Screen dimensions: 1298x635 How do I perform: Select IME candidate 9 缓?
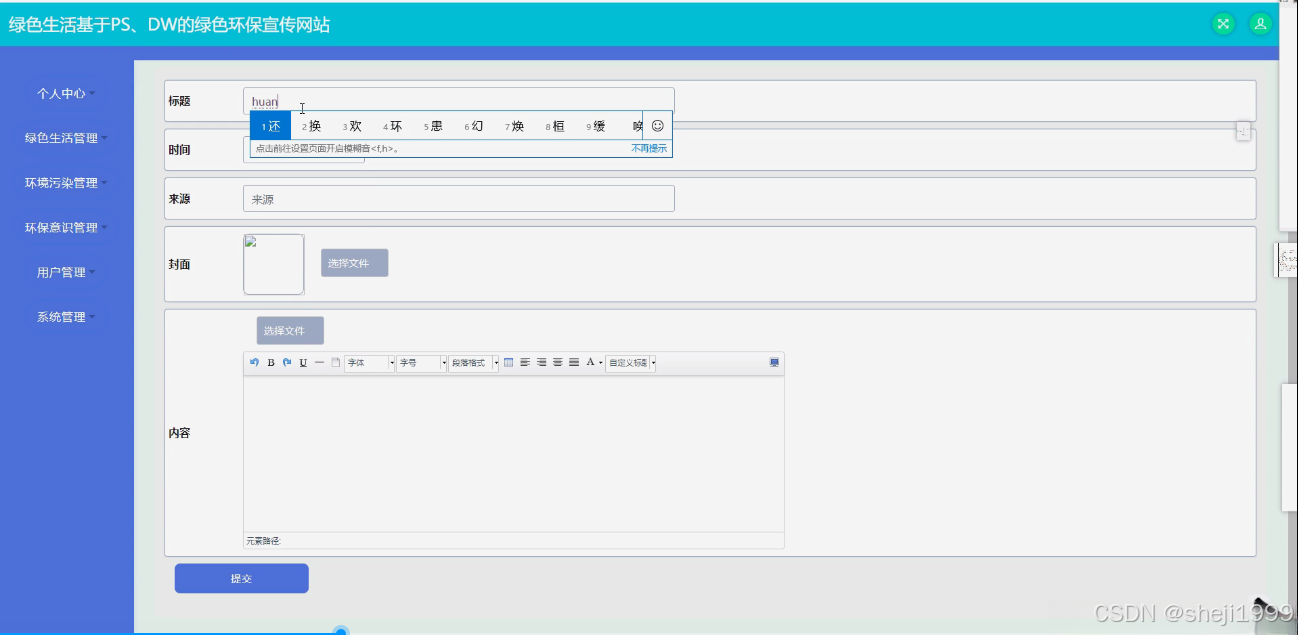[x=596, y=126]
